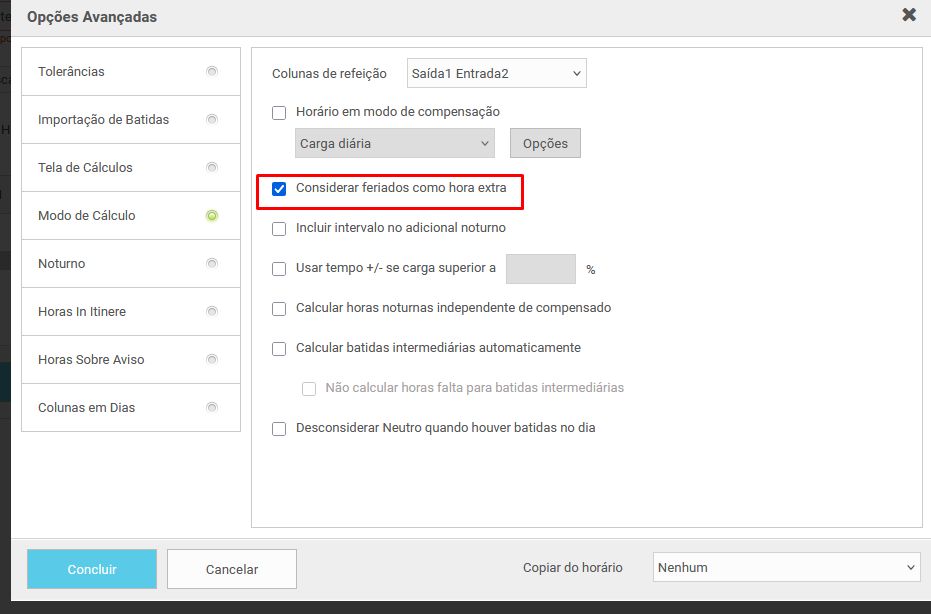Open the Copiar do horário dropdown
The image size is (931, 614).
(x=785, y=567)
